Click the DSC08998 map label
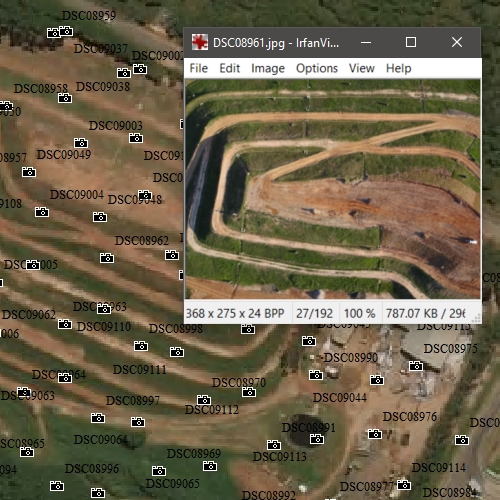Viewport: 500px width, 500px height. pyautogui.click(x=176, y=329)
